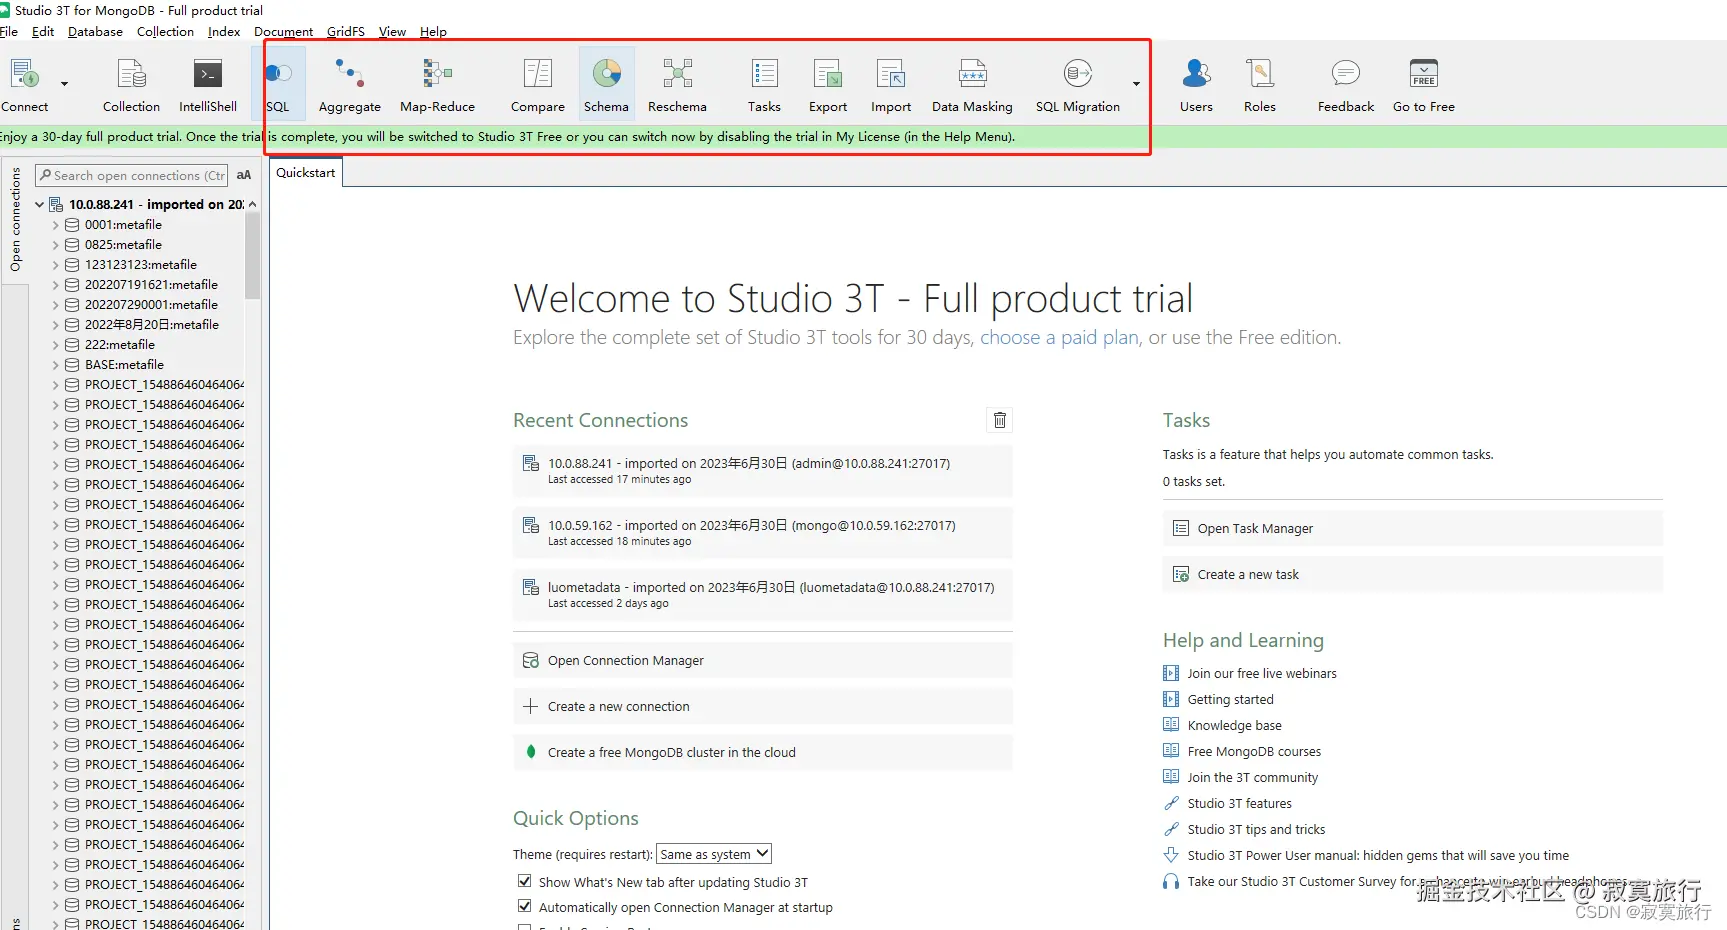The height and width of the screenshot is (930, 1727).
Task: Focus the Search open connections field
Action: 131,175
